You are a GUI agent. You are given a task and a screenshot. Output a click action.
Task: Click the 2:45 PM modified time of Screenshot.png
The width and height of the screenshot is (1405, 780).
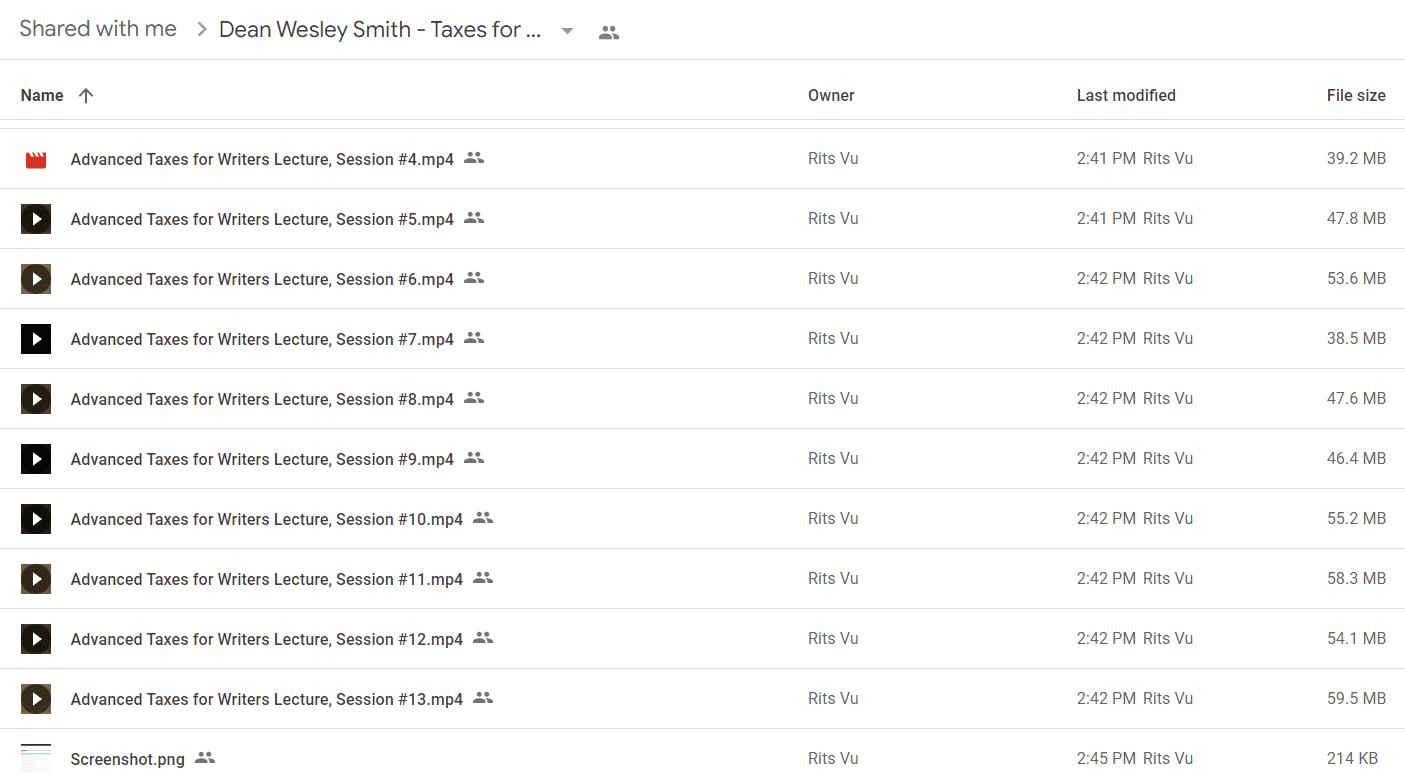pos(1106,758)
